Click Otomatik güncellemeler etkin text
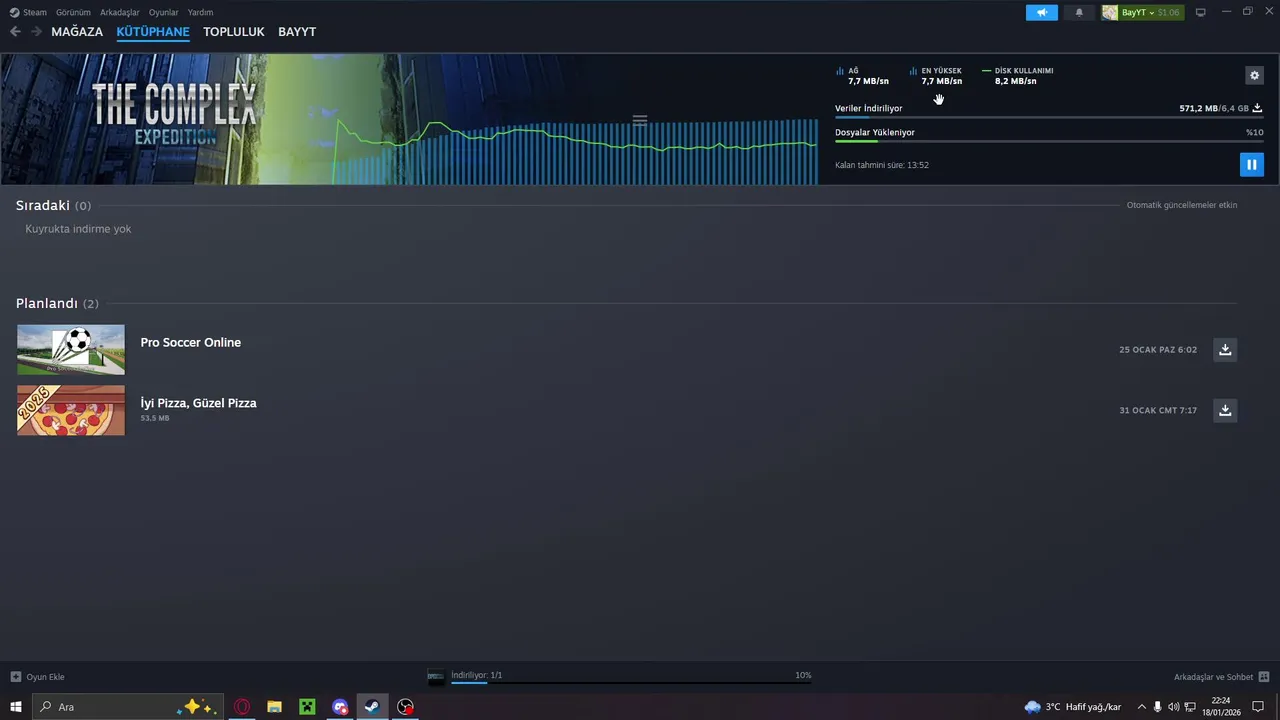 [1182, 205]
